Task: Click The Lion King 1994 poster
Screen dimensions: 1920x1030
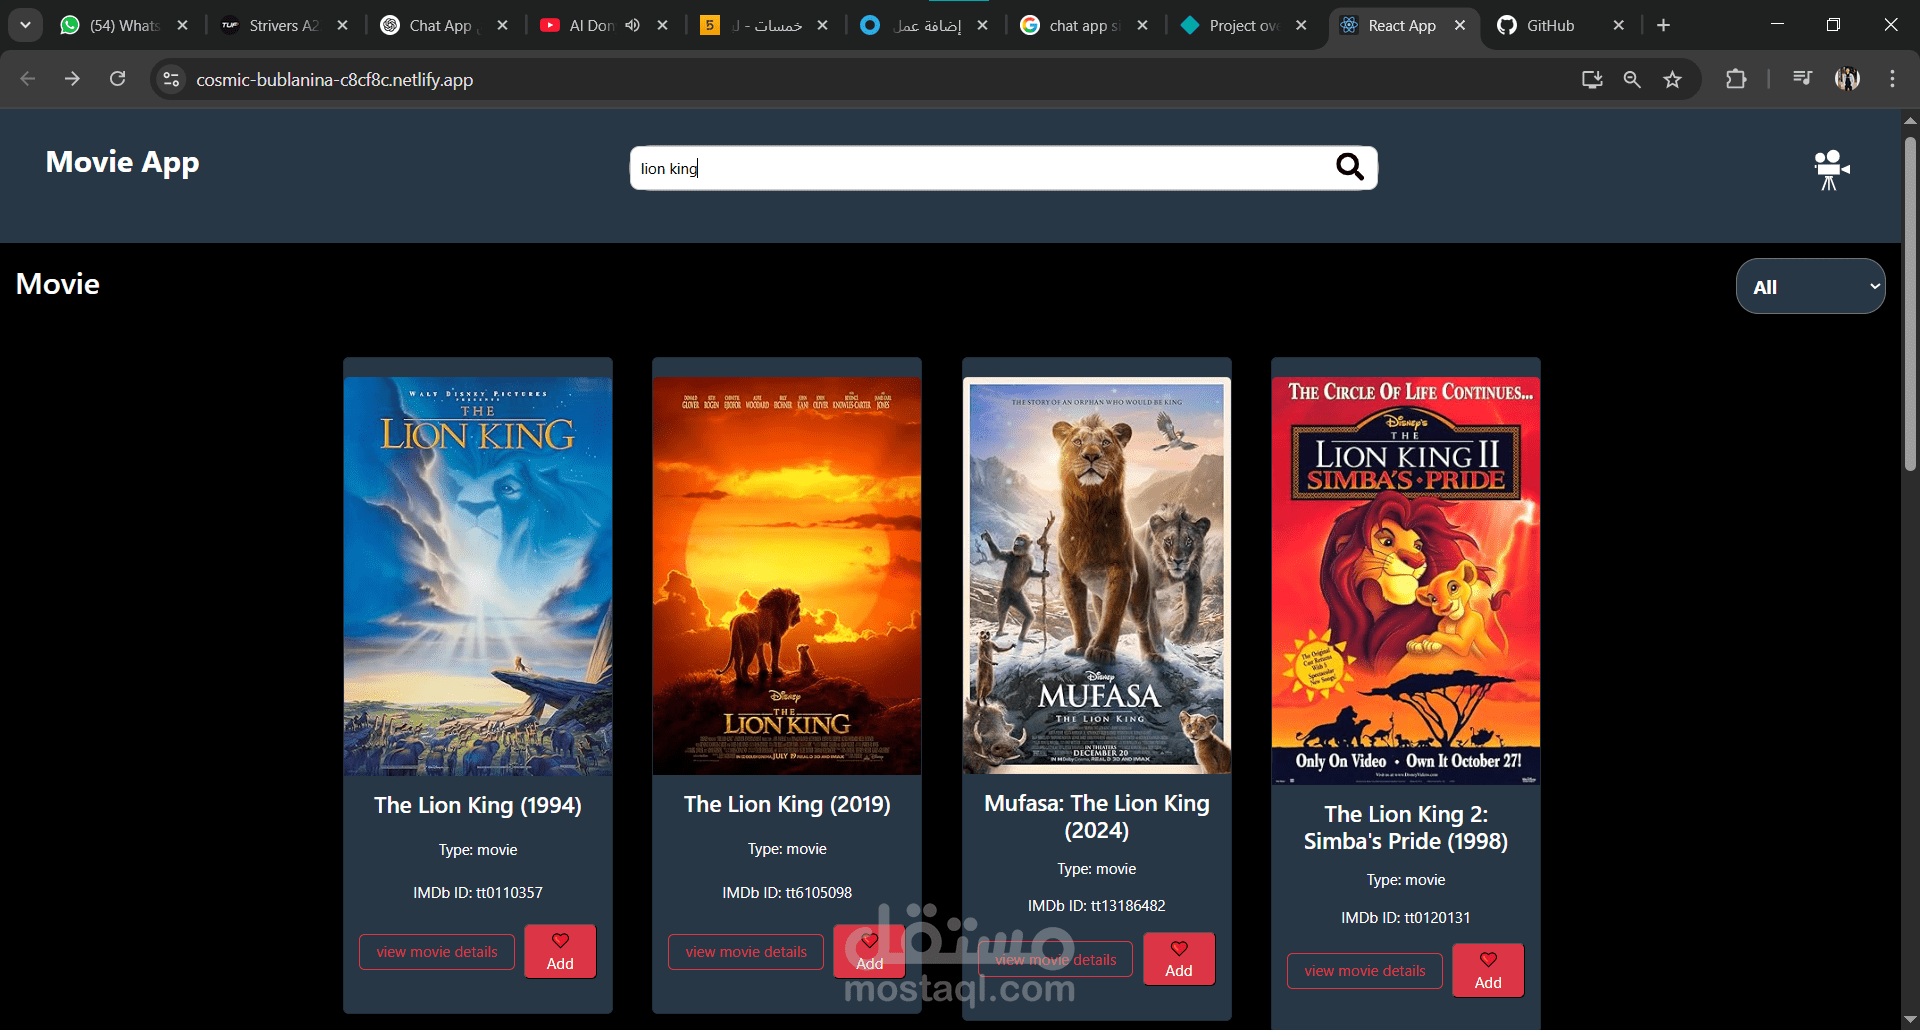Action: point(478,576)
